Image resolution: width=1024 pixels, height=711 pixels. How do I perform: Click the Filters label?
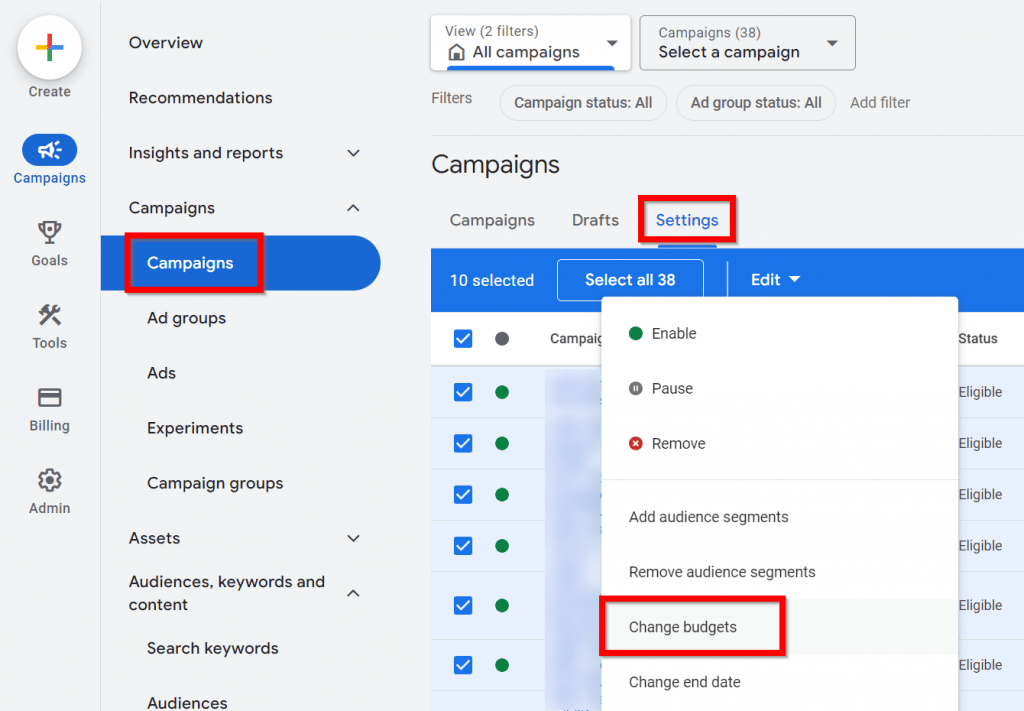[x=451, y=98]
